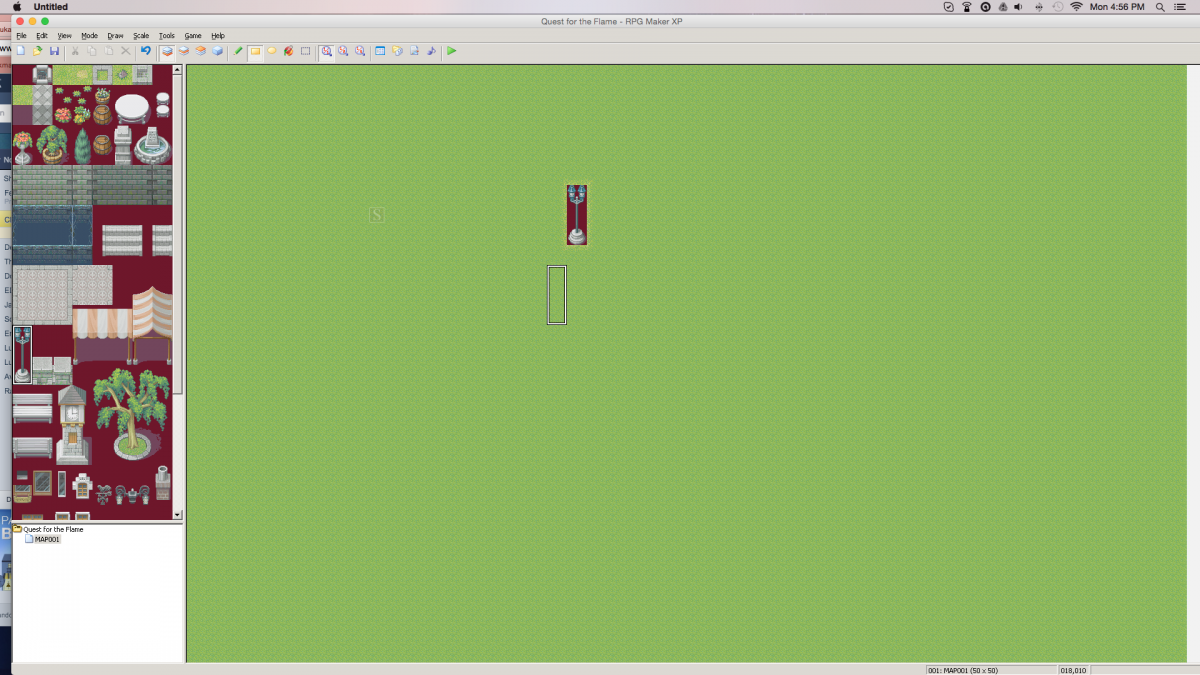Click the Open Project folder icon

point(37,51)
